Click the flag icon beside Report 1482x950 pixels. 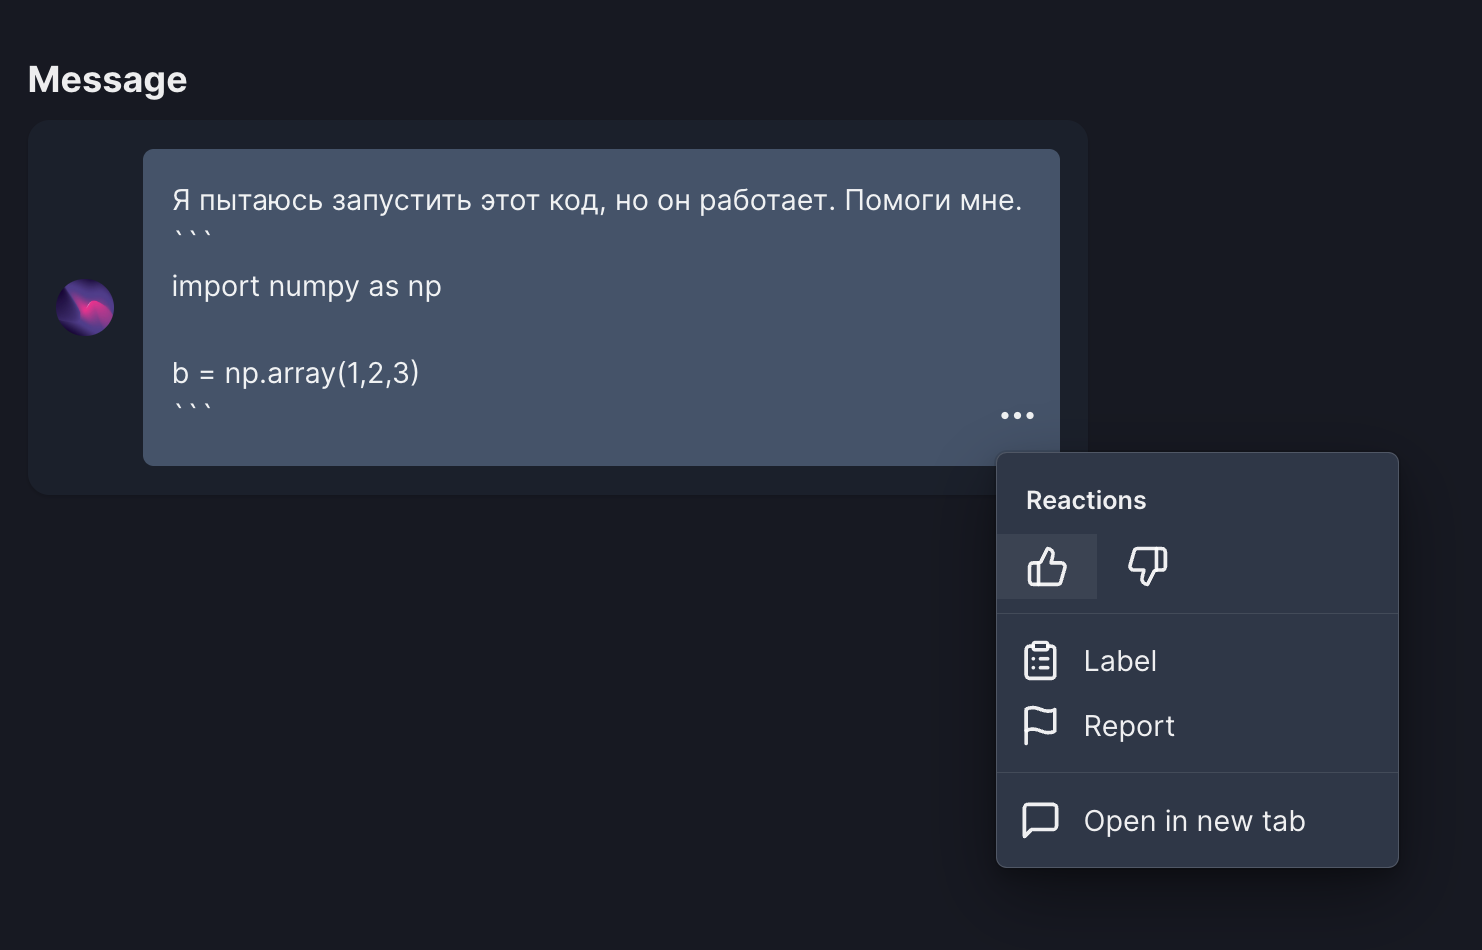pyautogui.click(x=1040, y=726)
